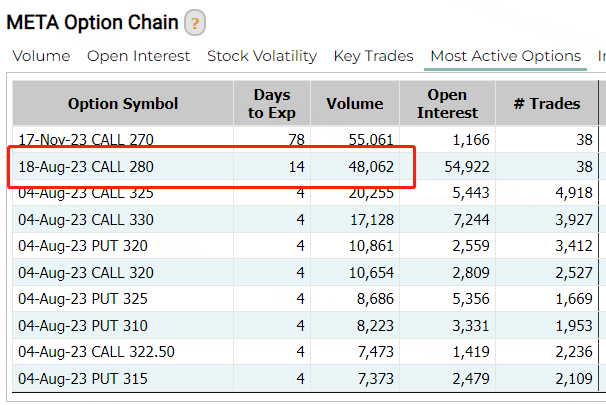Switch to the Volume tab
Viewport: 606px width, 405px height.
pyautogui.click(x=41, y=56)
